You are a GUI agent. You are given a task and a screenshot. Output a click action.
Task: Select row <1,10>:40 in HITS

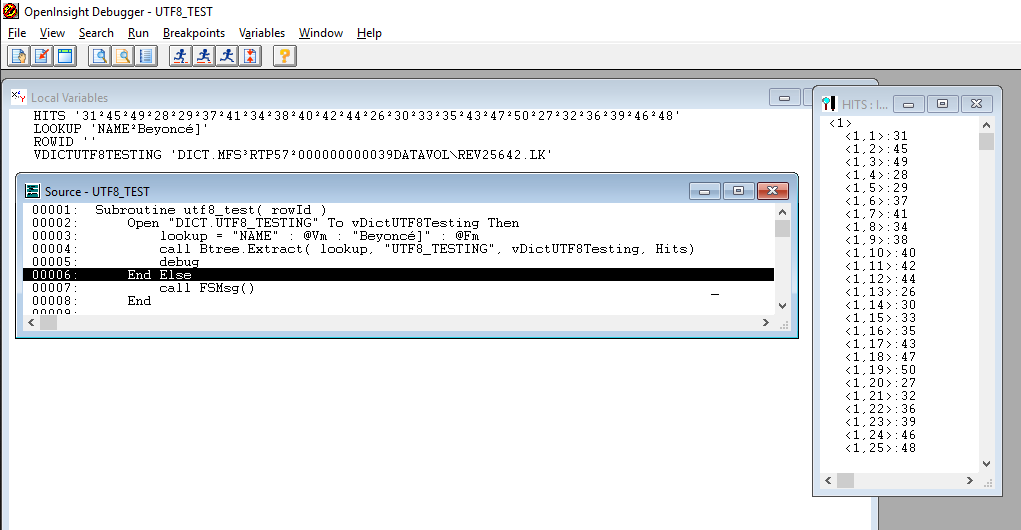(x=880, y=253)
